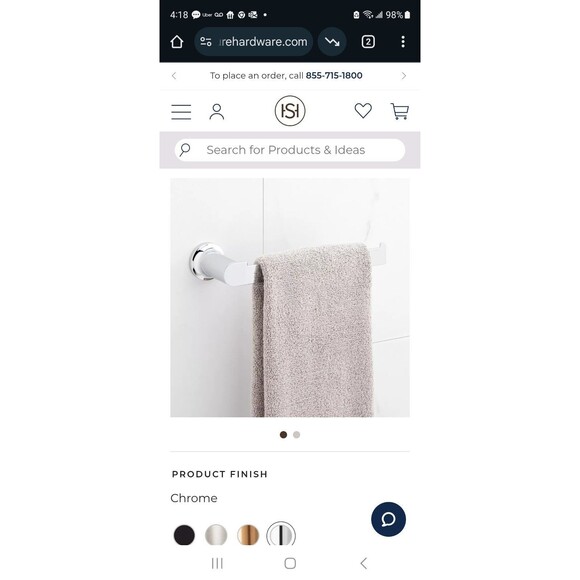Open the site settings icon in address bar
The image size is (580, 580).
click(206, 42)
